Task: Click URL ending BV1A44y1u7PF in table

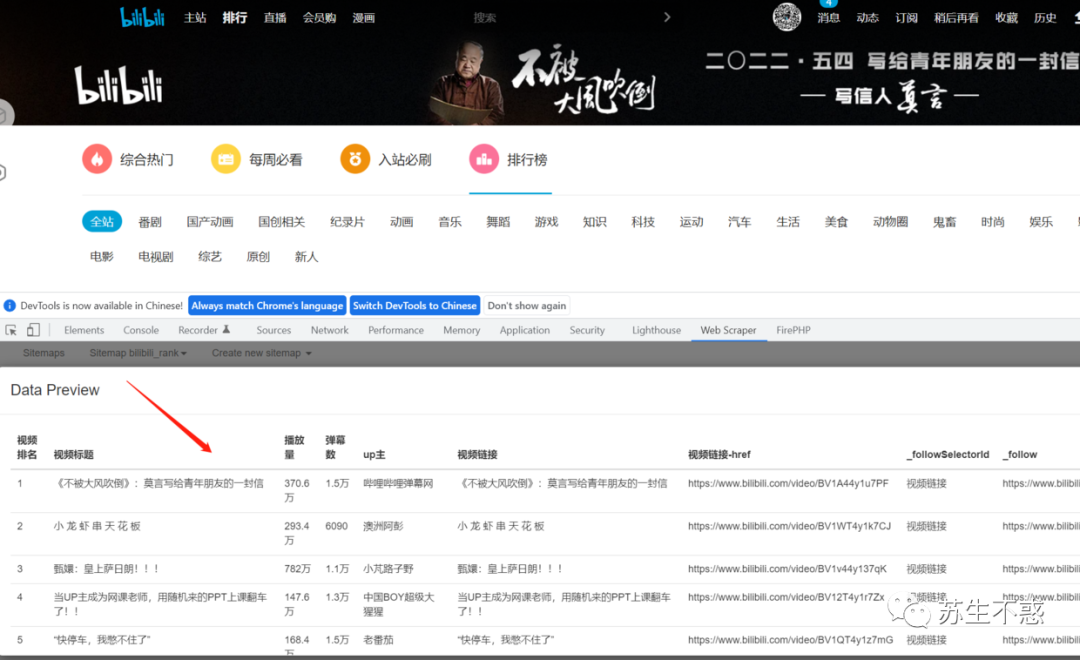Action: click(x=788, y=483)
